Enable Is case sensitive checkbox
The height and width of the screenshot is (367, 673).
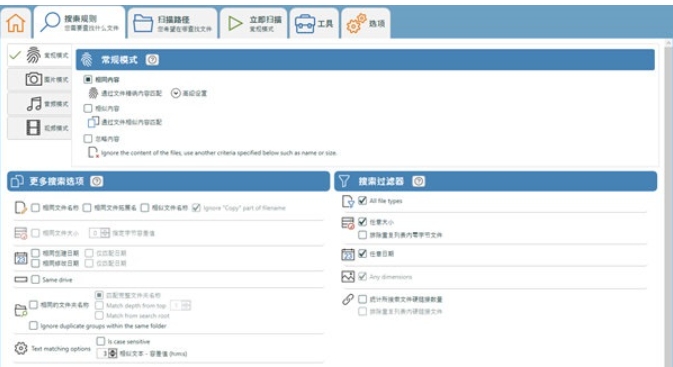(x=100, y=341)
